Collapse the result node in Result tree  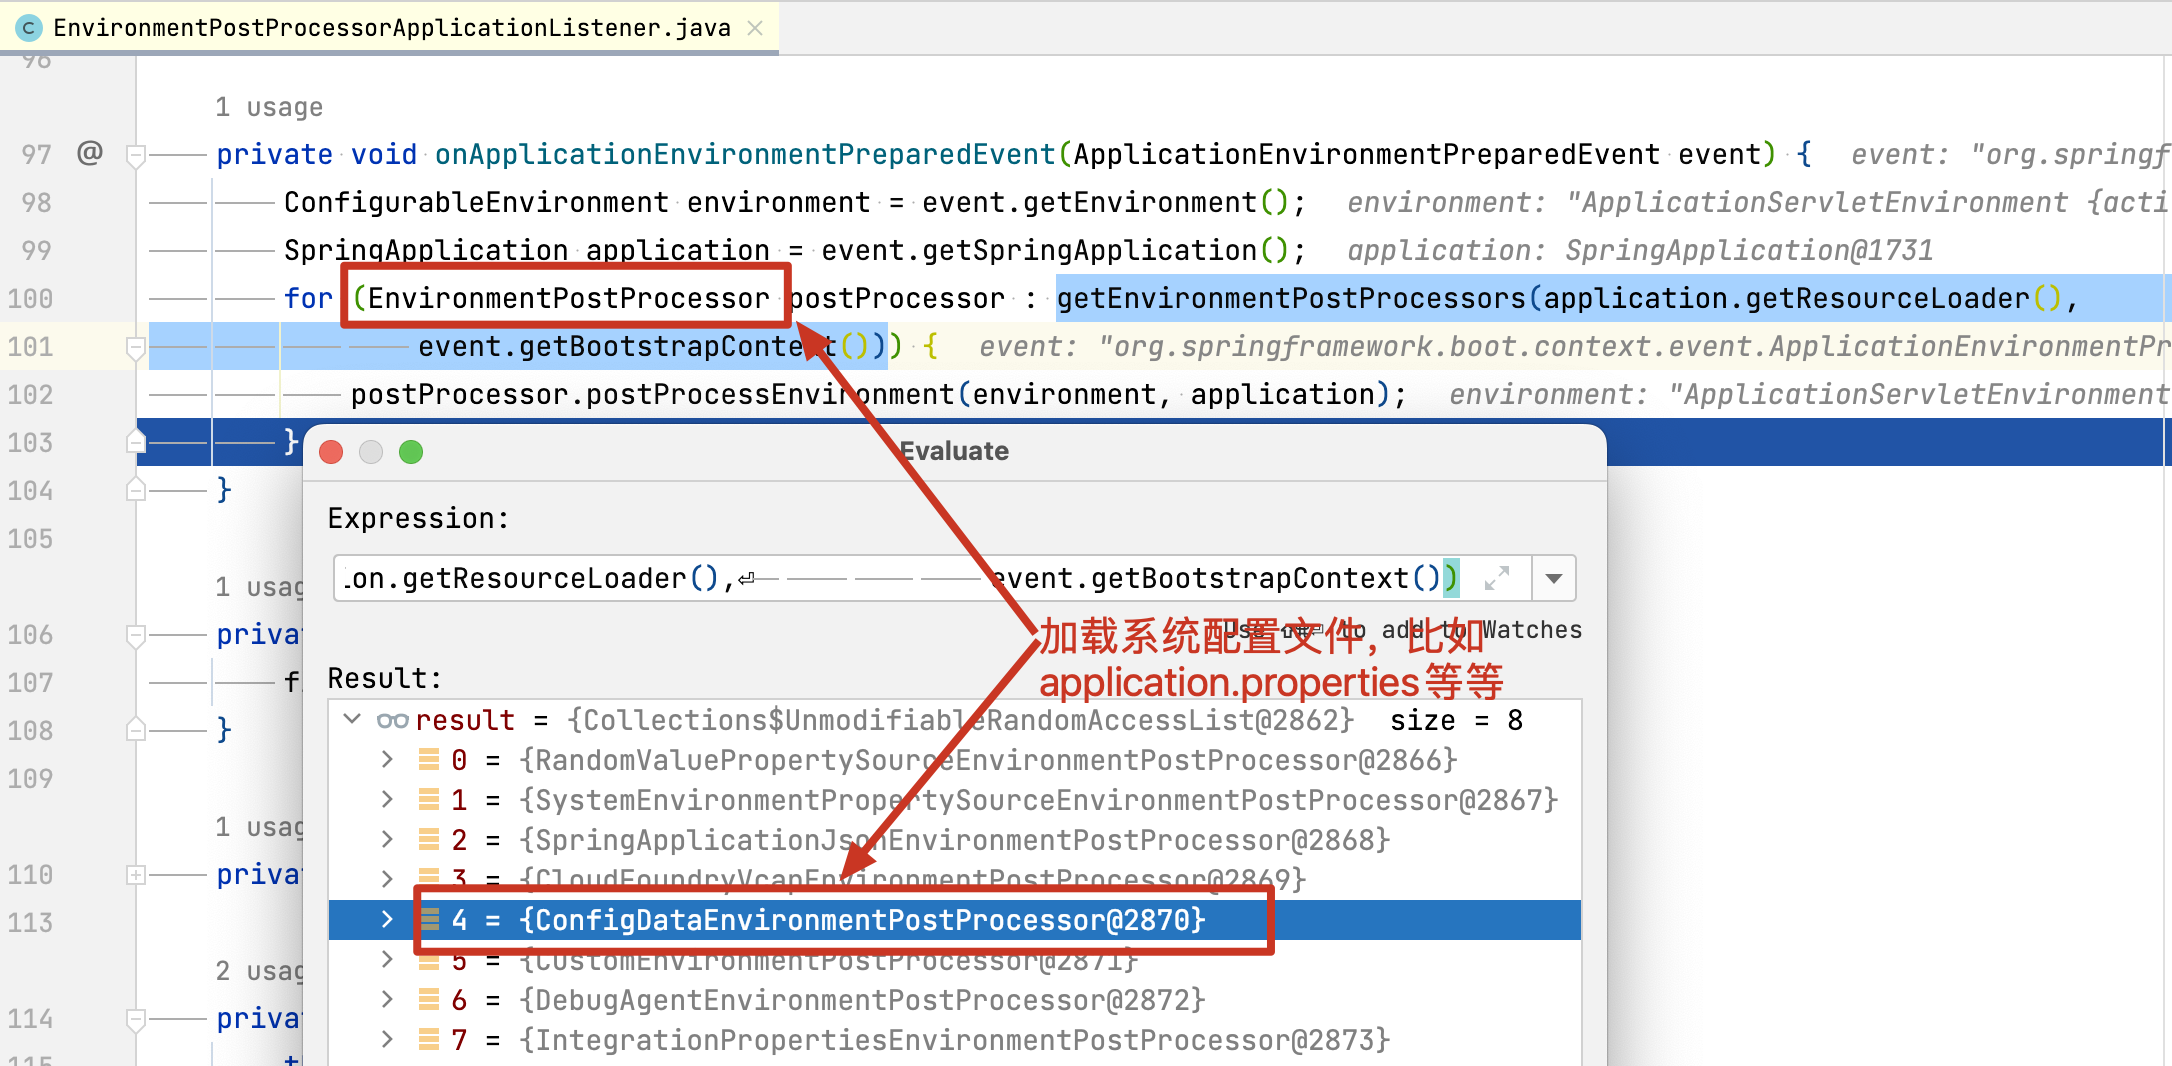tap(352, 719)
